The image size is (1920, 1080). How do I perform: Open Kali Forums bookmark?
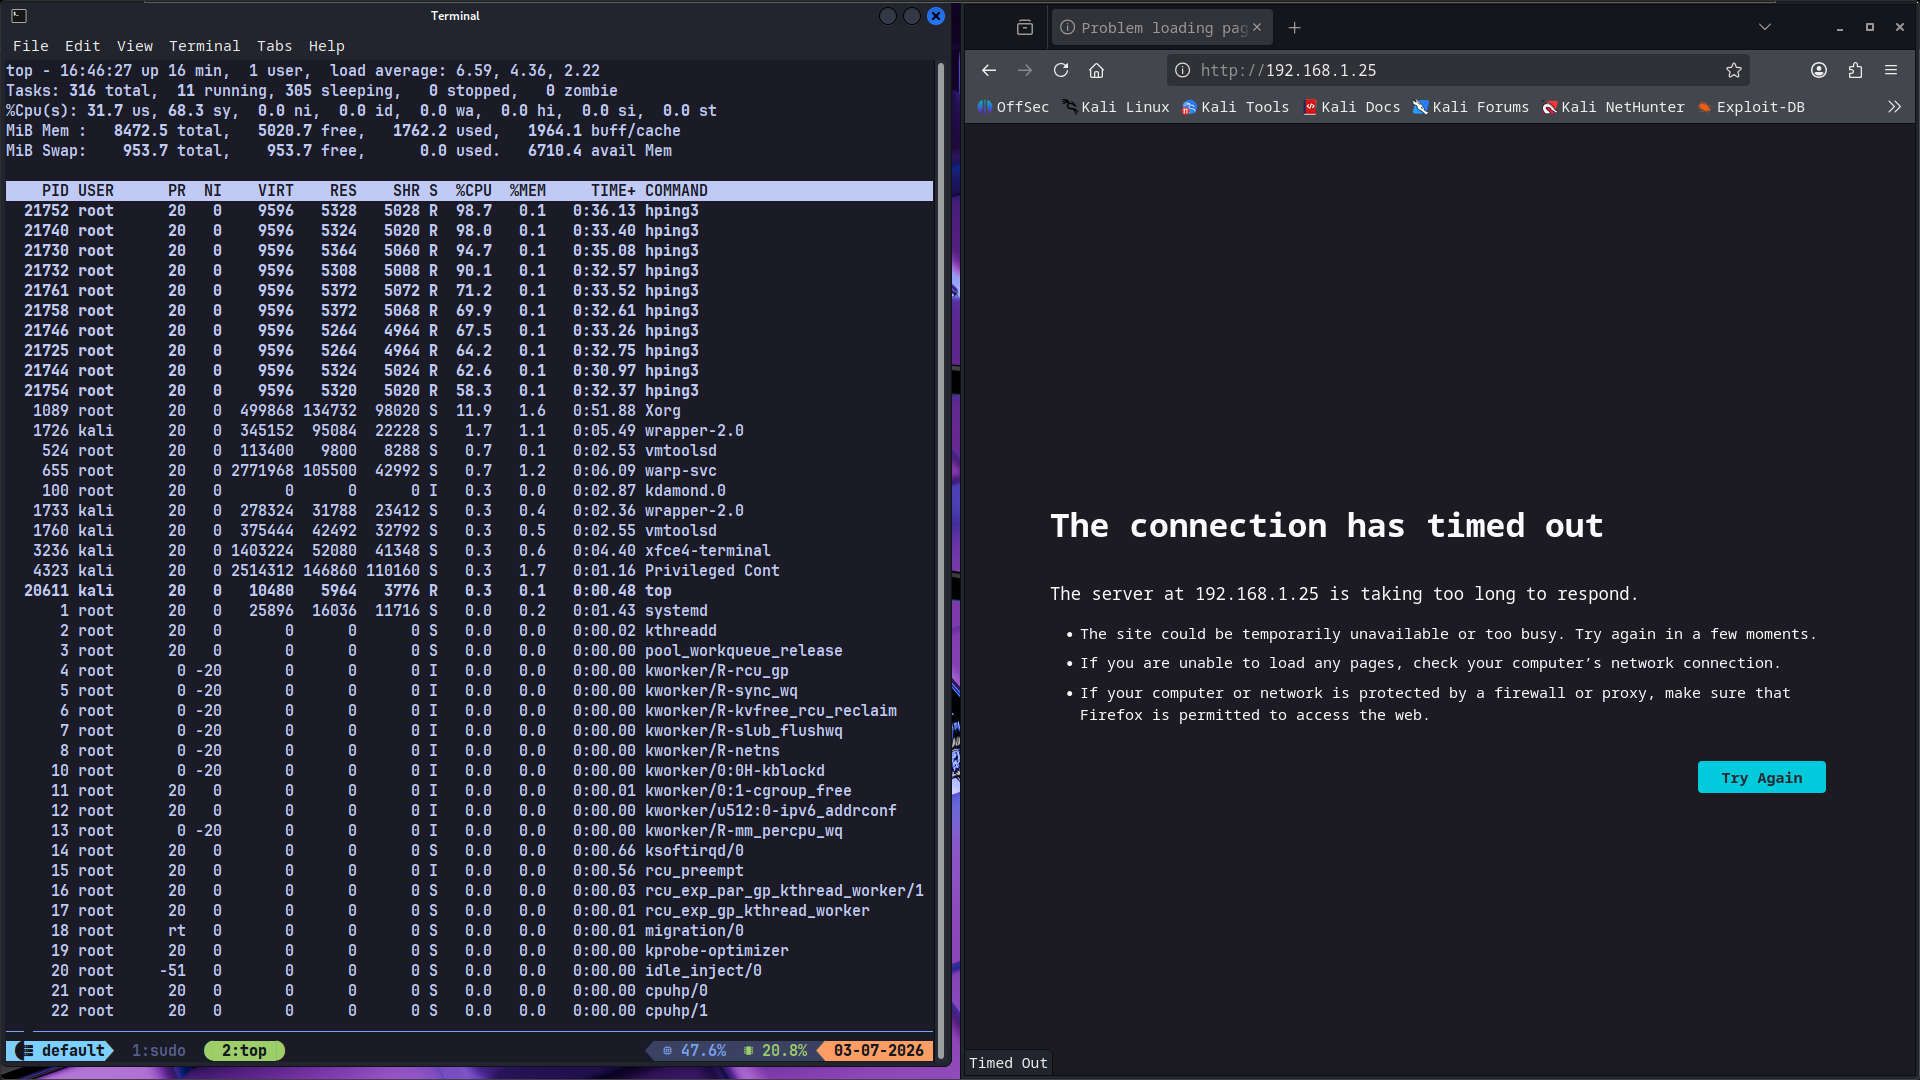pyautogui.click(x=1470, y=107)
